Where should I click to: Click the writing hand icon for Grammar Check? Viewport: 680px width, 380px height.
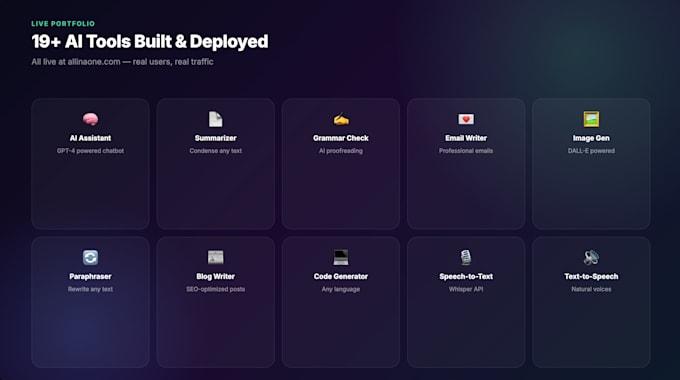click(x=341, y=119)
